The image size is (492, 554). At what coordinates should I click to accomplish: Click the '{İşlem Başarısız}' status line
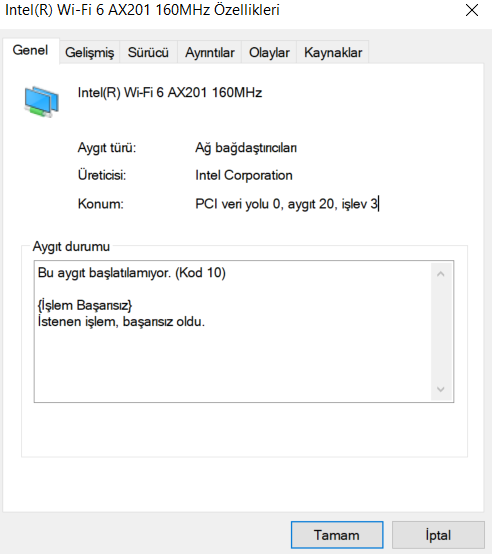(x=85, y=305)
